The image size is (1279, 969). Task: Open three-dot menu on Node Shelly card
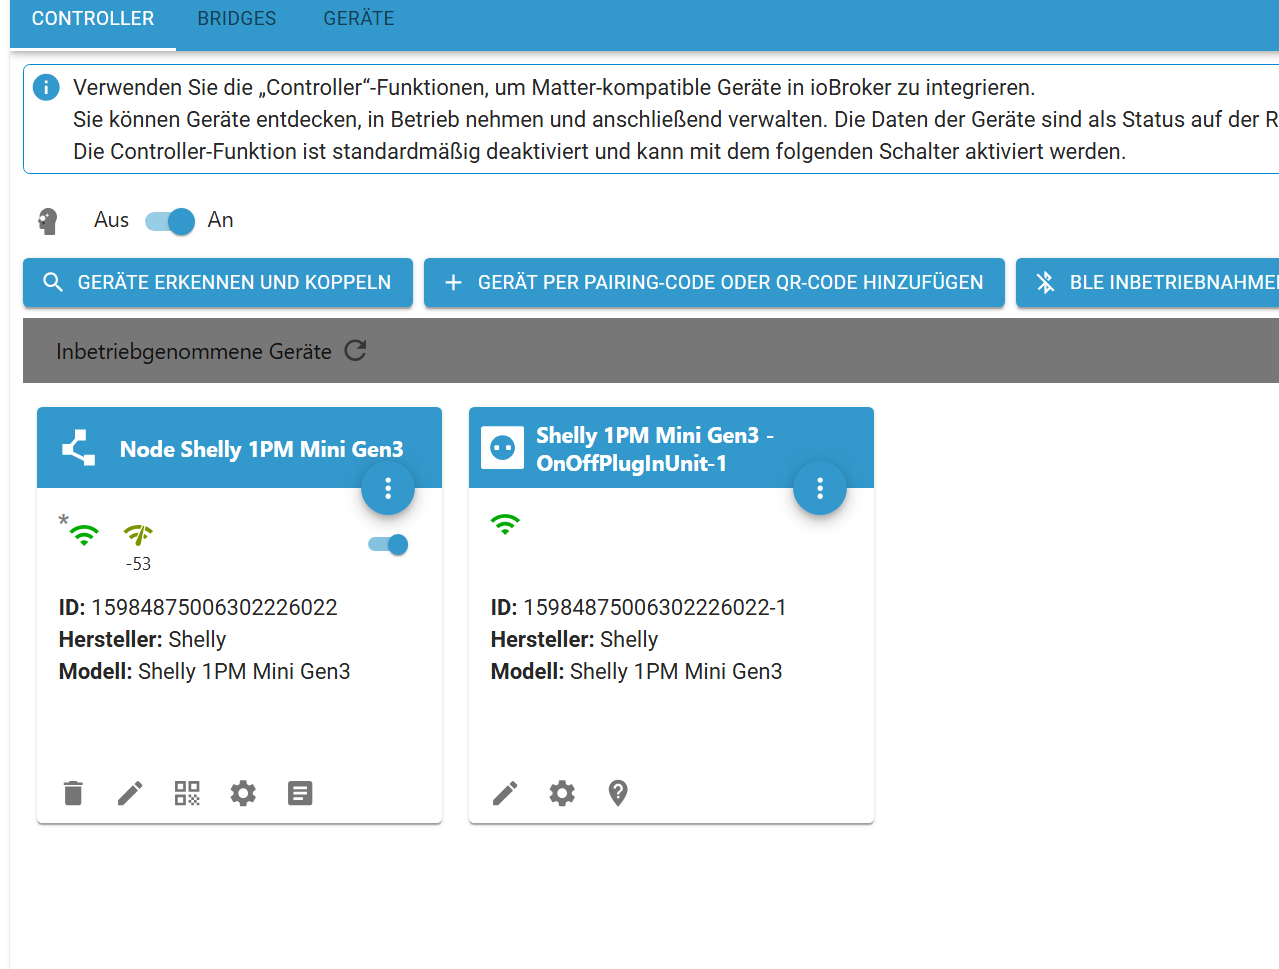[x=388, y=488]
